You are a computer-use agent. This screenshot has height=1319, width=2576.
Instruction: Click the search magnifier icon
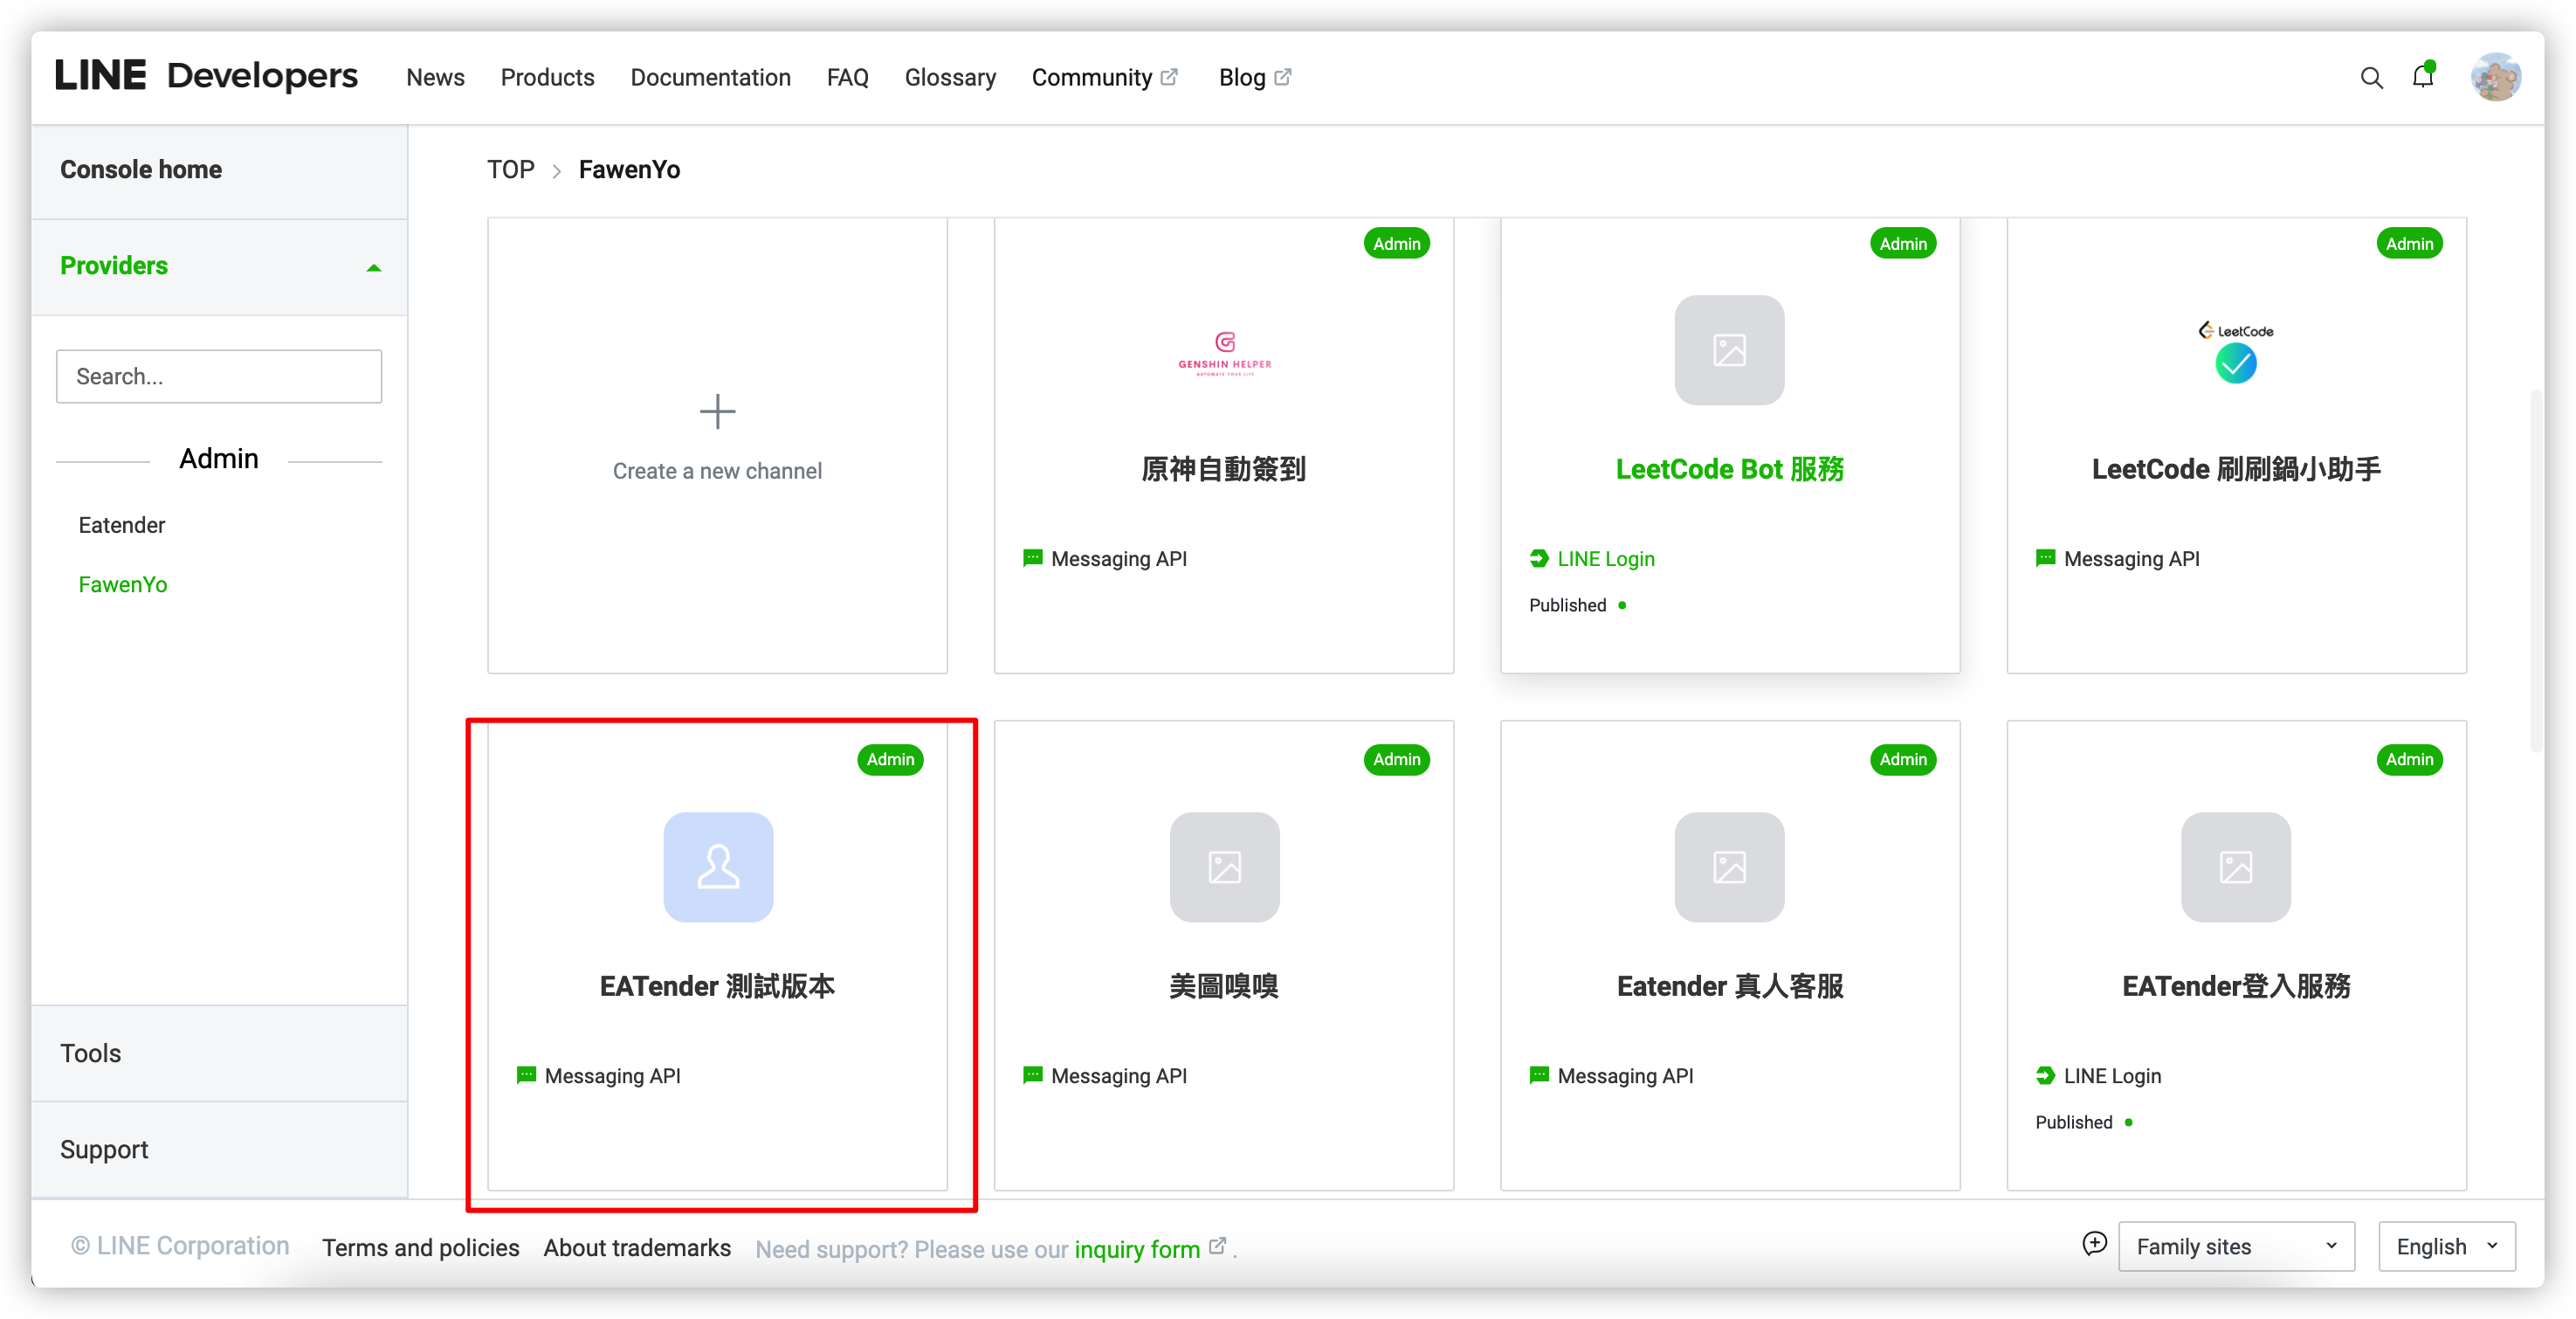click(2370, 78)
